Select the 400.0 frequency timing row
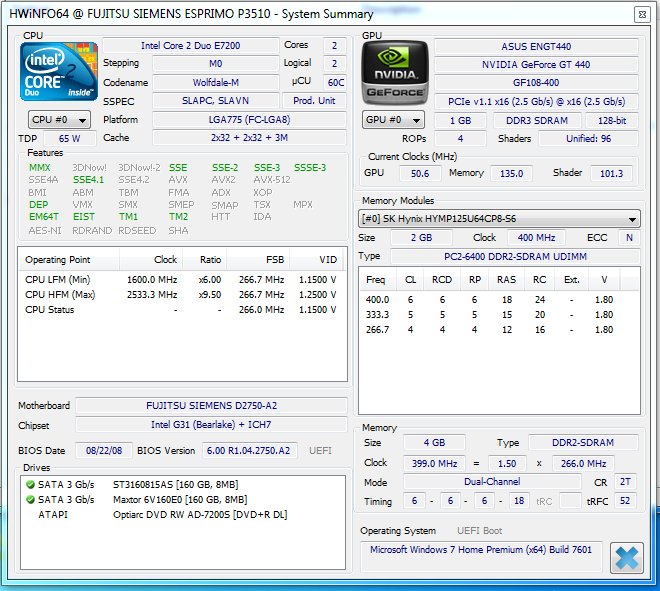 tap(499, 300)
